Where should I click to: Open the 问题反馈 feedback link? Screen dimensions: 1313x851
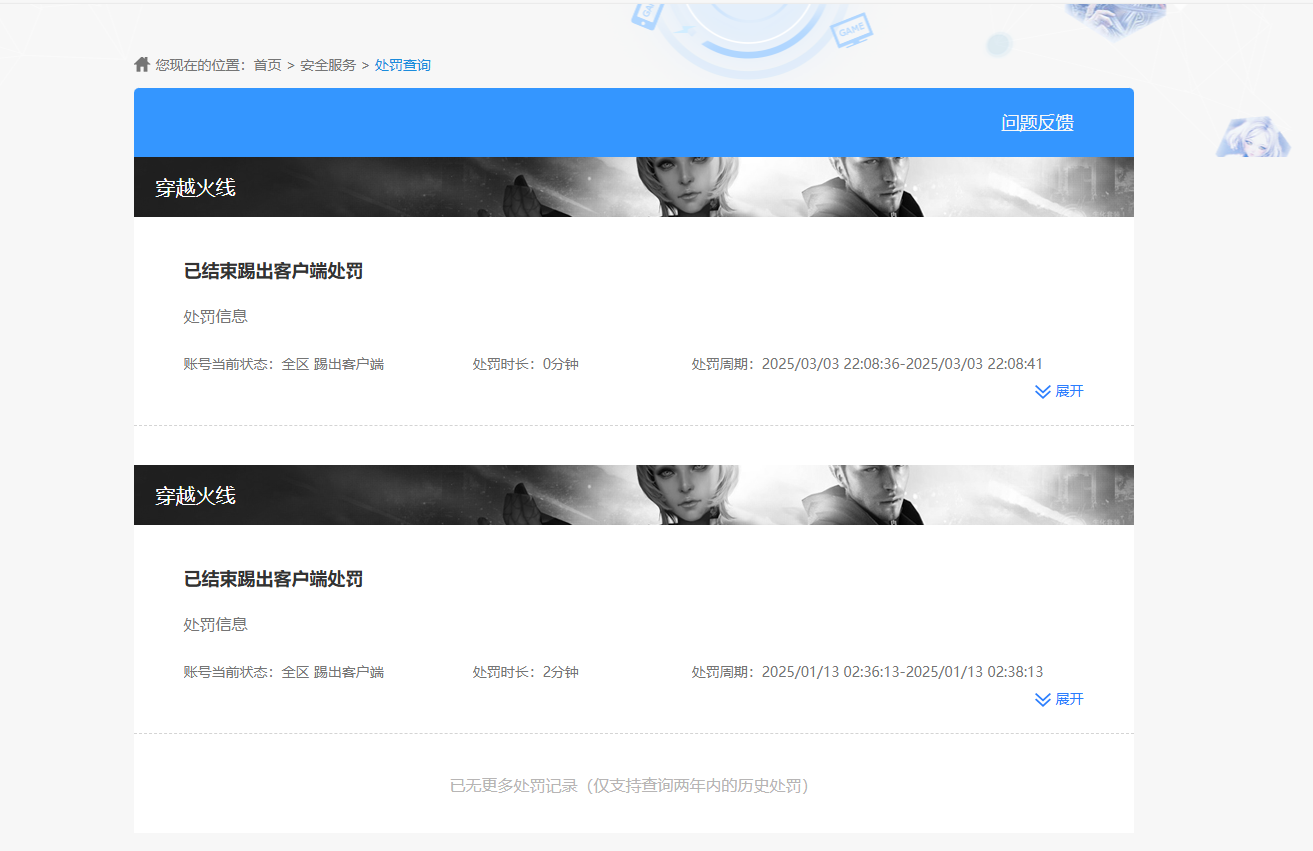click(1037, 123)
